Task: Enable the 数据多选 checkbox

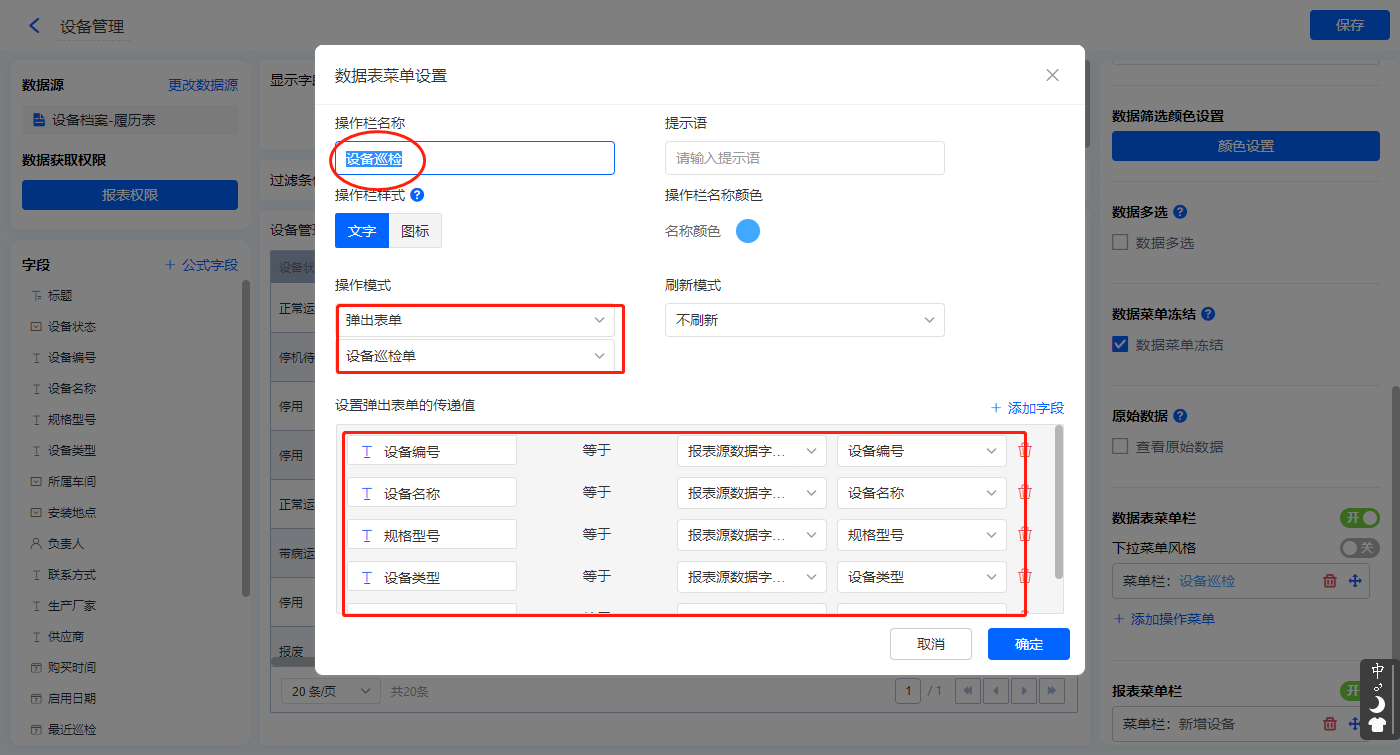Action: pos(1120,242)
